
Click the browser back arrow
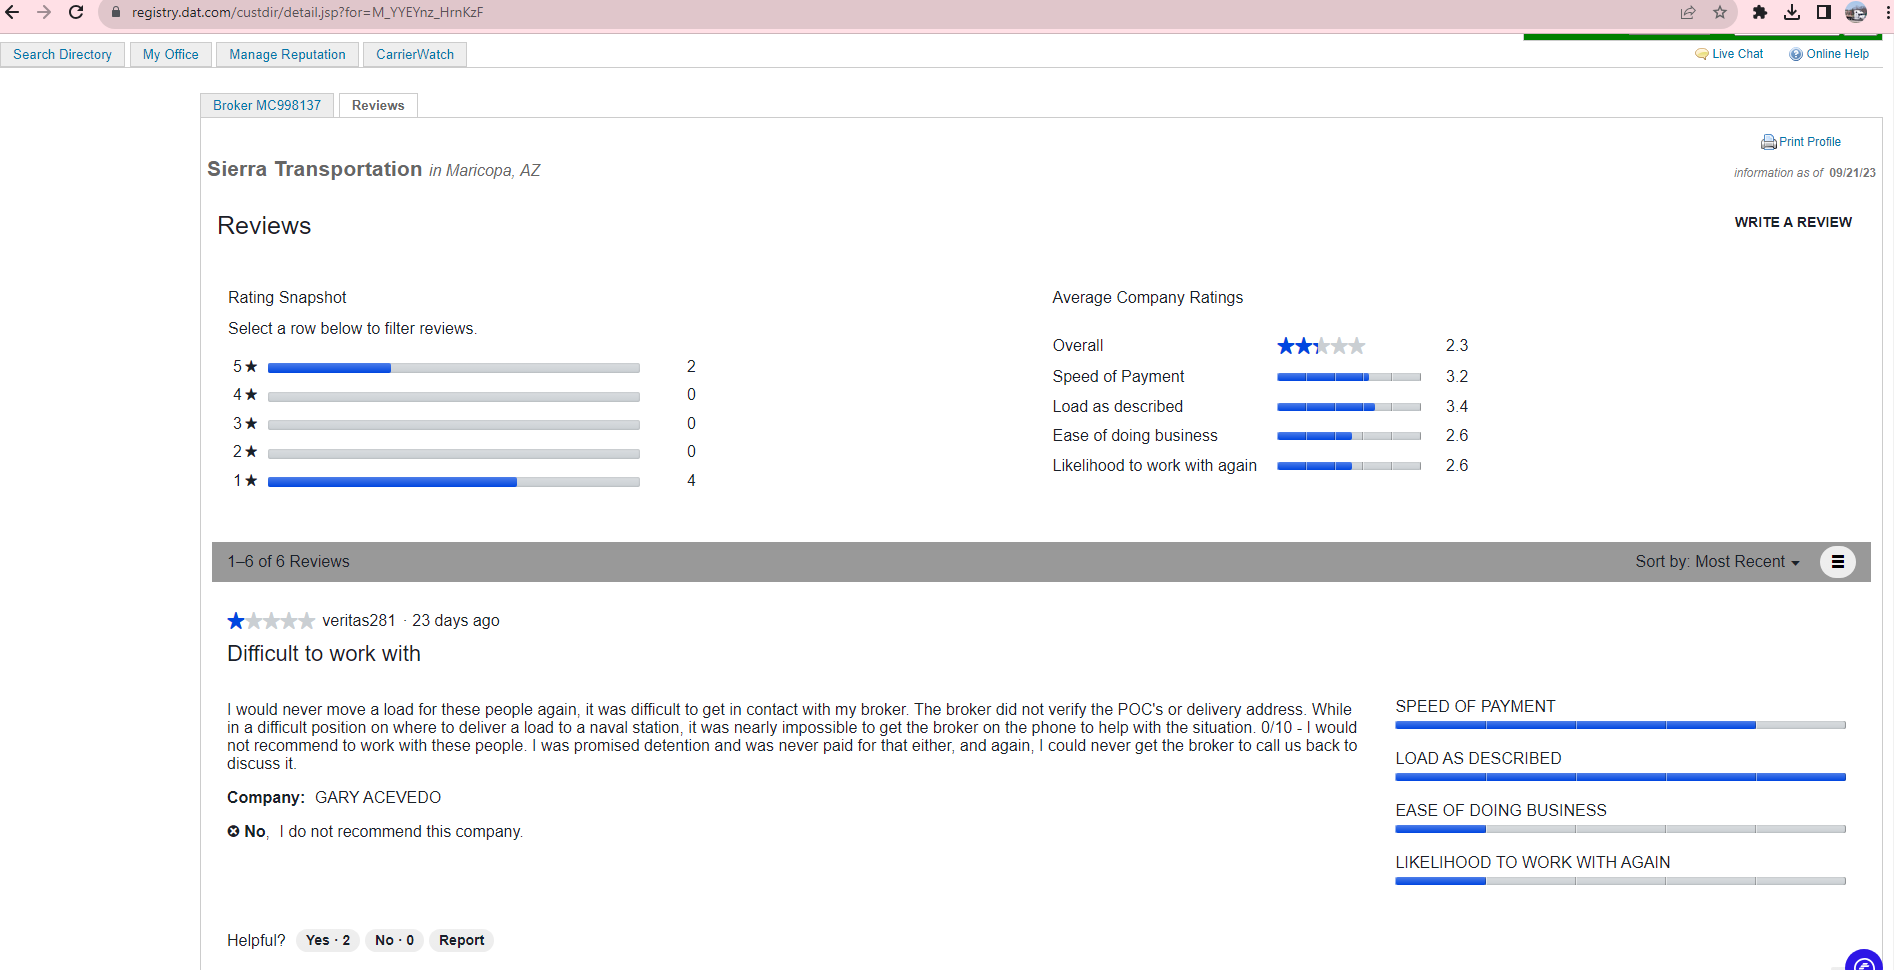13,12
